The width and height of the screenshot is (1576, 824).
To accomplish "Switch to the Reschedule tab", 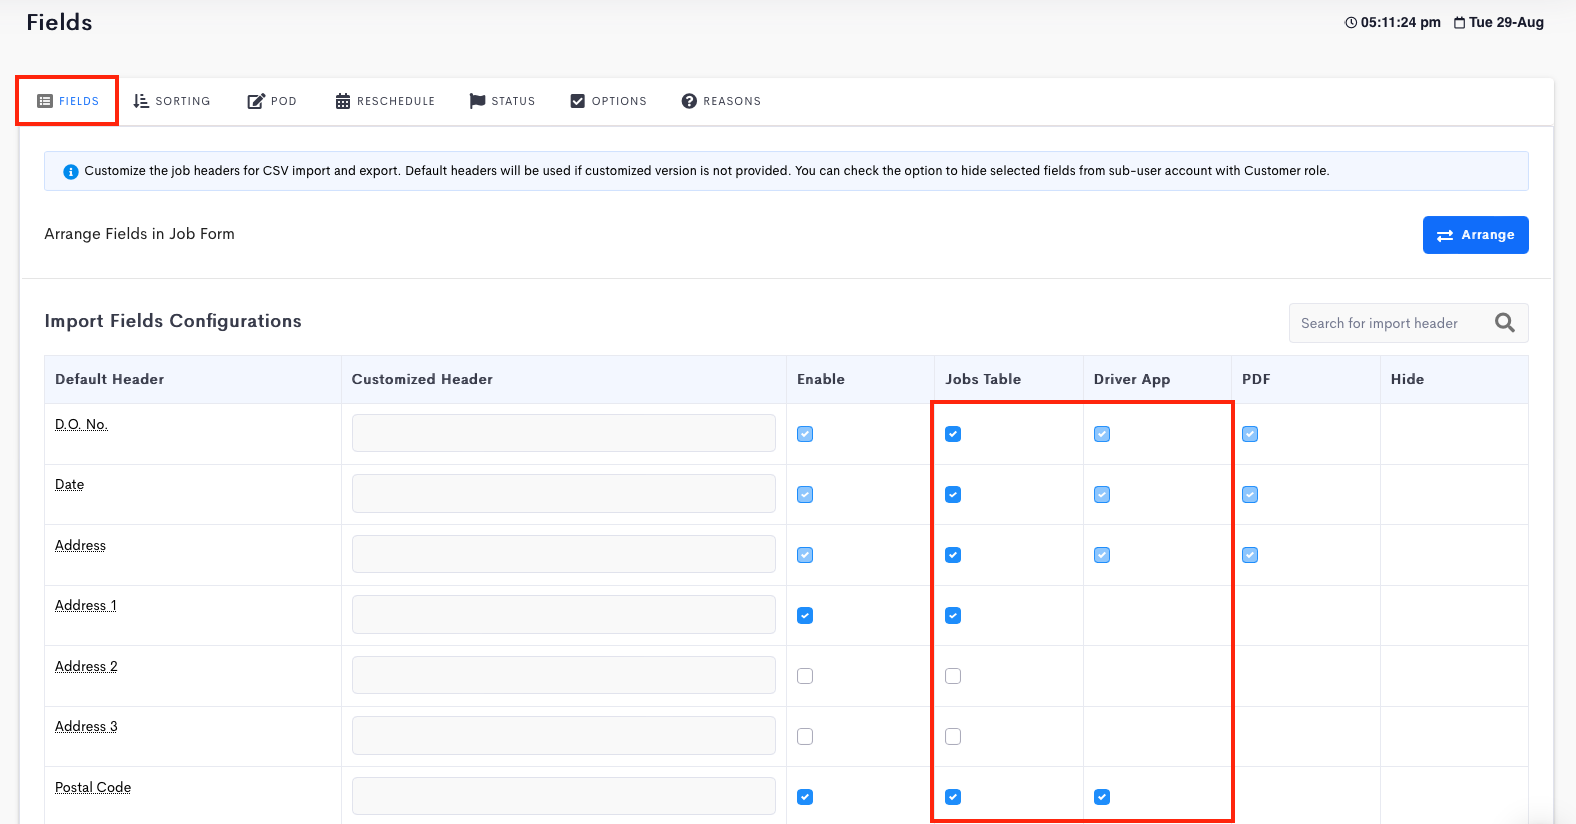I will click(385, 101).
